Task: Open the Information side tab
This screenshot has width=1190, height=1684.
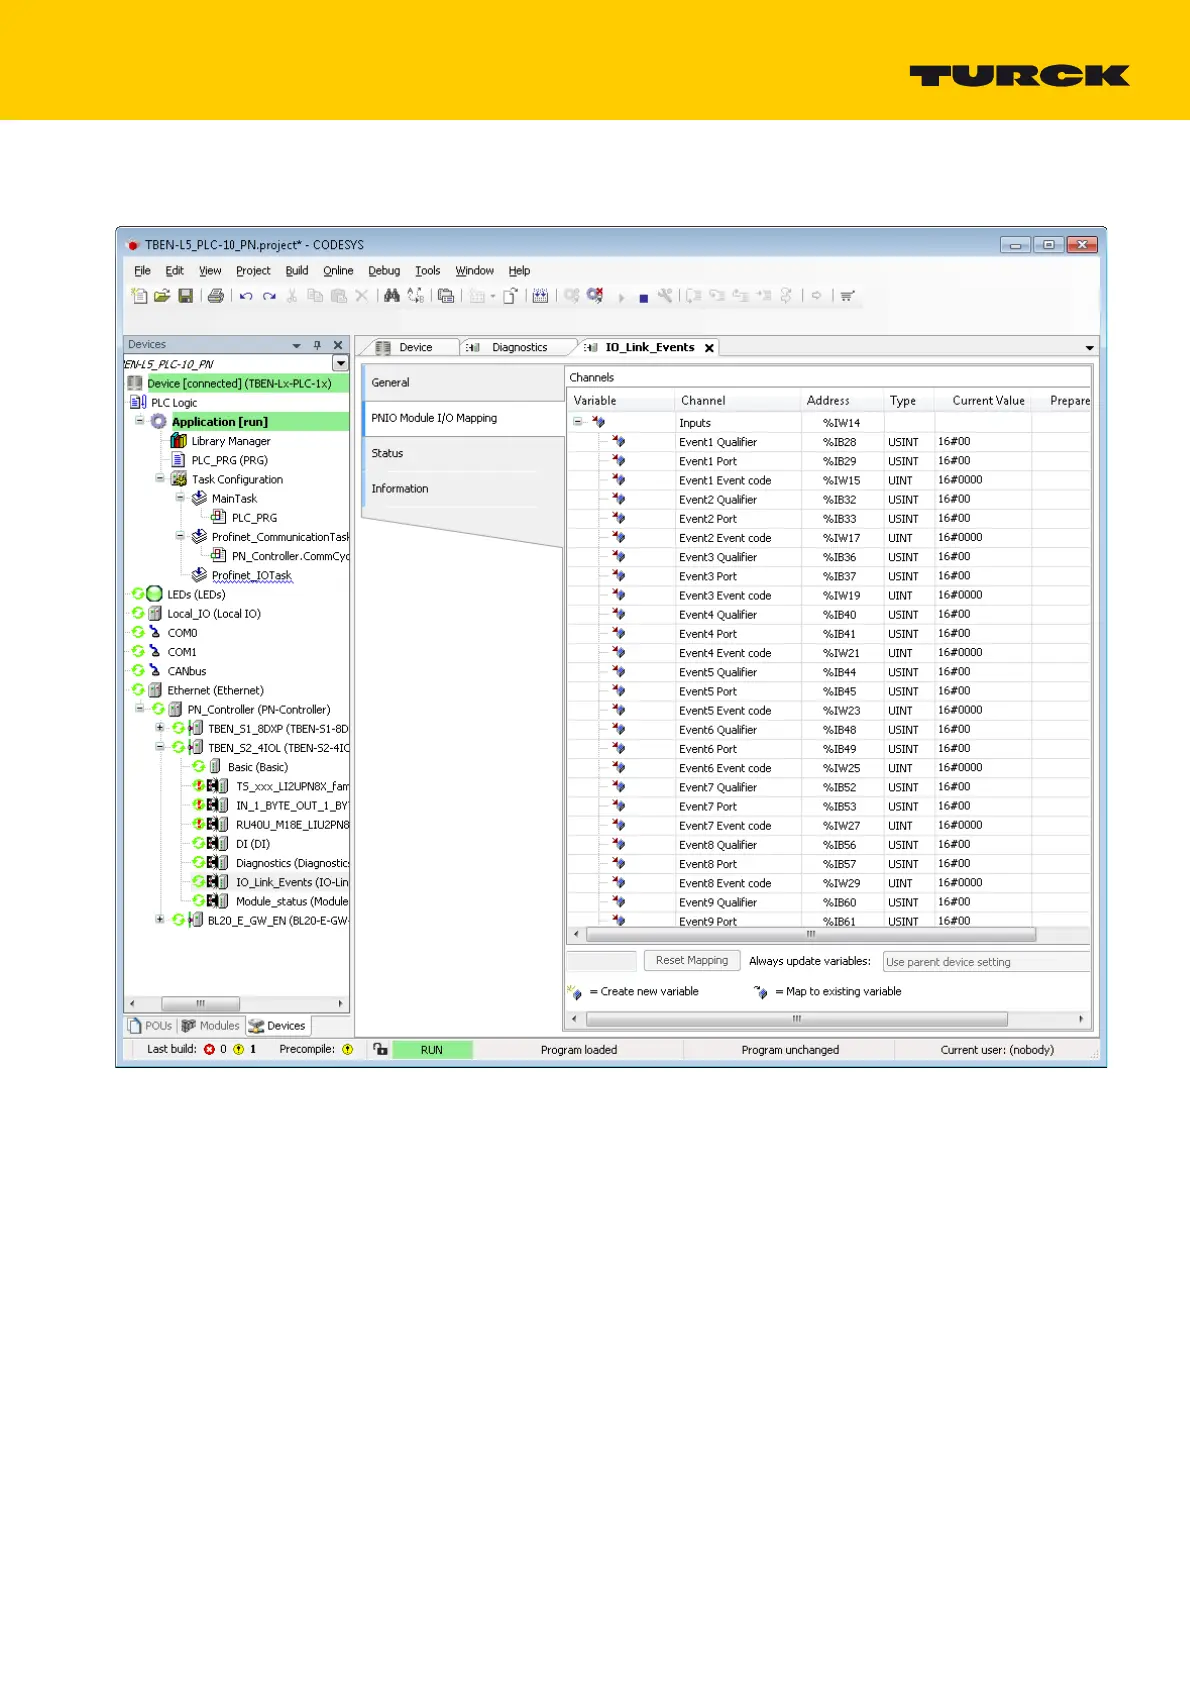Action: (463, 489)
